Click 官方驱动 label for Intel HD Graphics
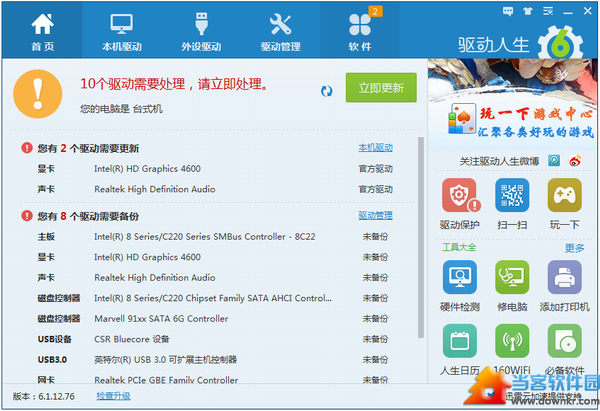 click(375, 169)
